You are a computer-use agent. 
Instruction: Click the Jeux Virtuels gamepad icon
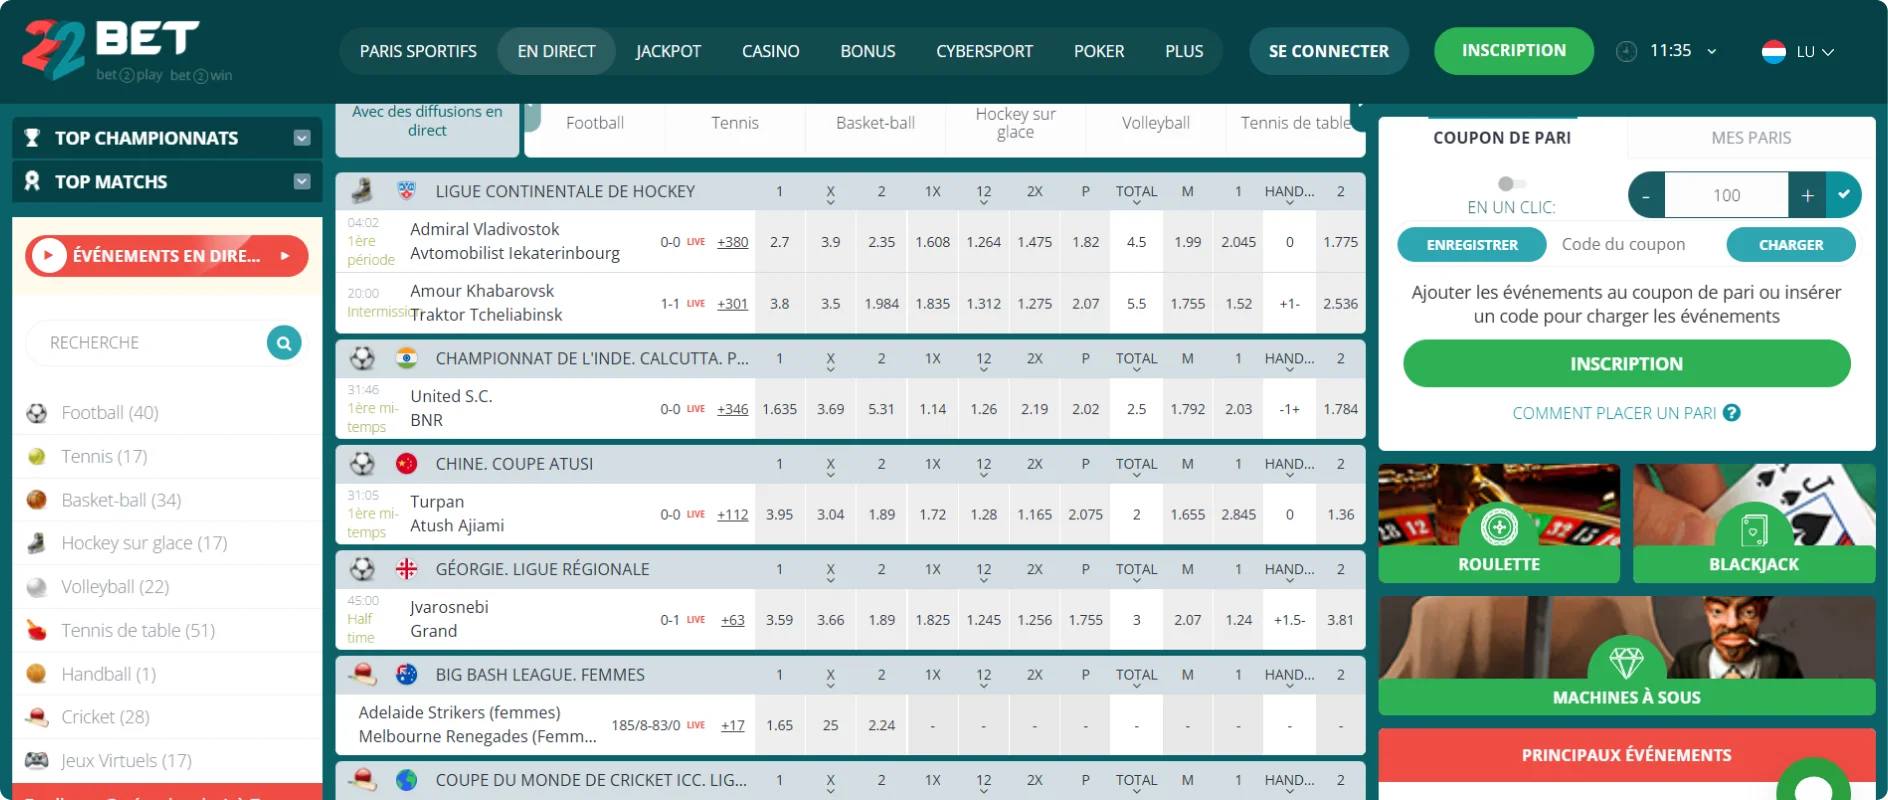click(x=37, y=760)
